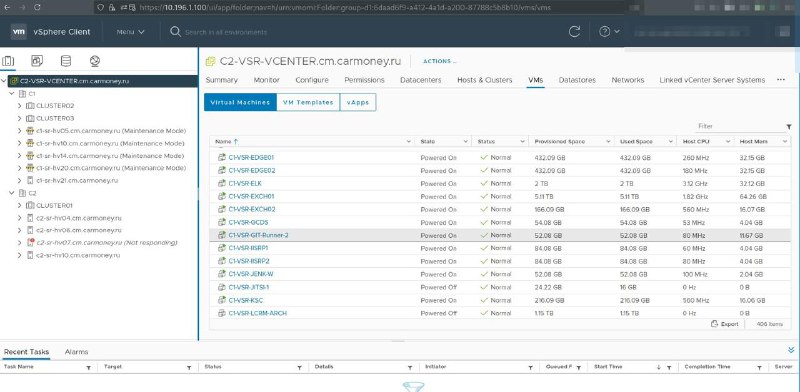Image resolution: width=800 pixels, height=392 pixels.
Task: Open the ACTIONS menu
Action: click(x=439, y=61)
